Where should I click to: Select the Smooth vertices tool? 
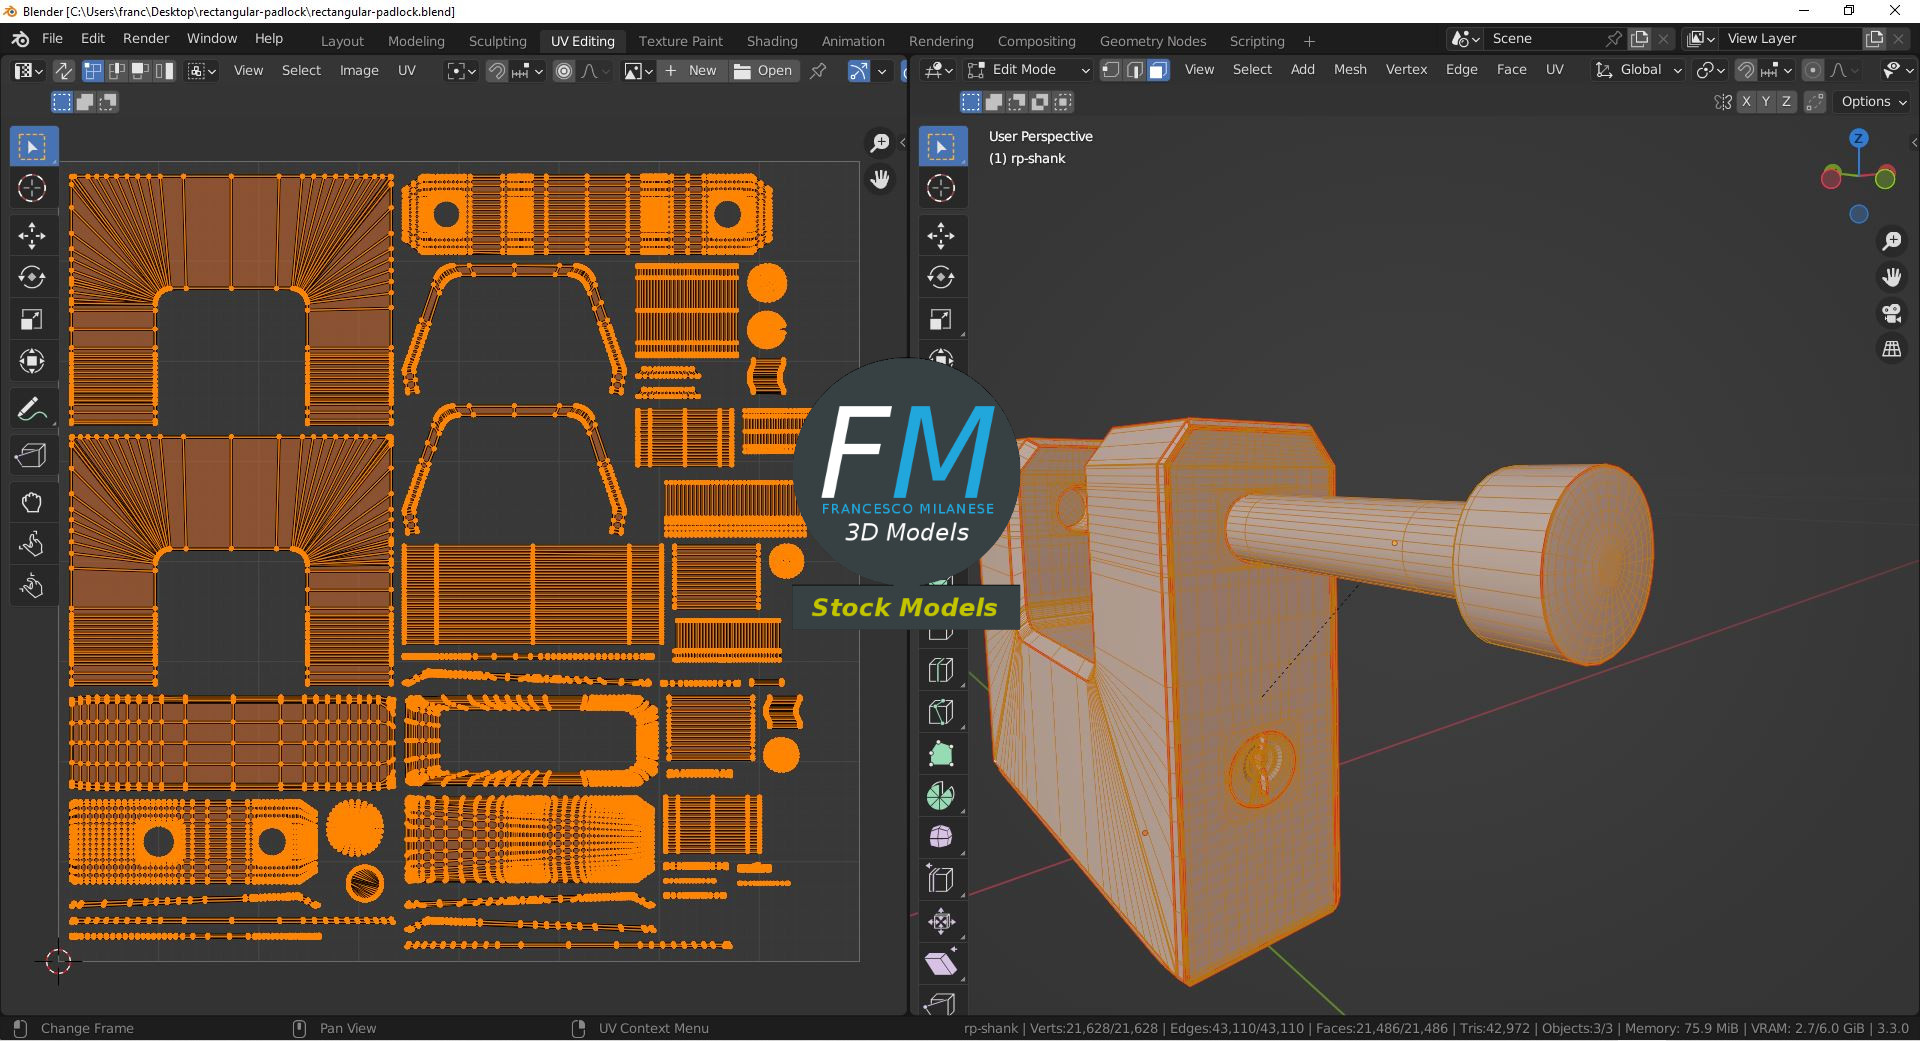(941, 838)
